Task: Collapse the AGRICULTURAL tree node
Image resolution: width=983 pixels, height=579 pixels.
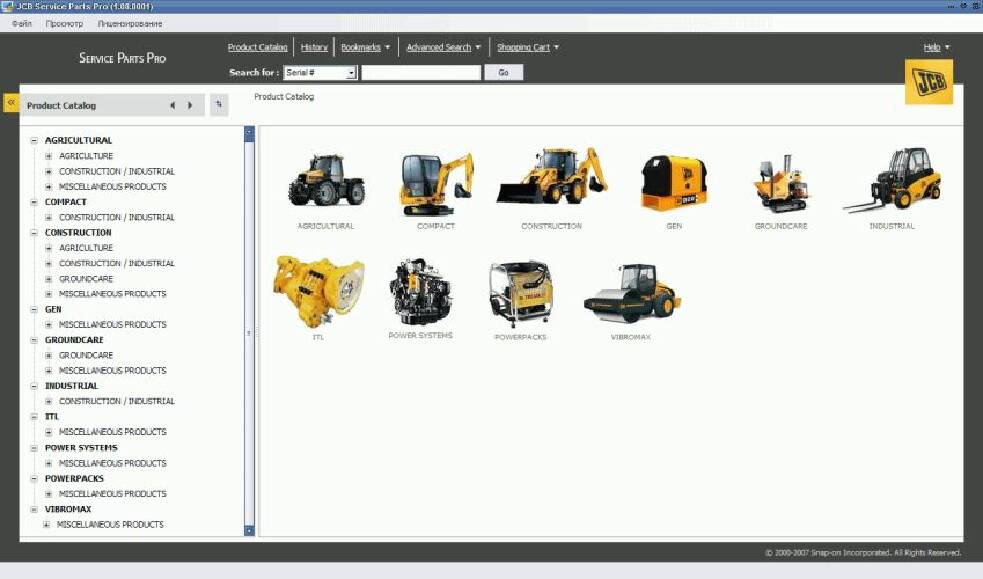Action: (34, 141)
